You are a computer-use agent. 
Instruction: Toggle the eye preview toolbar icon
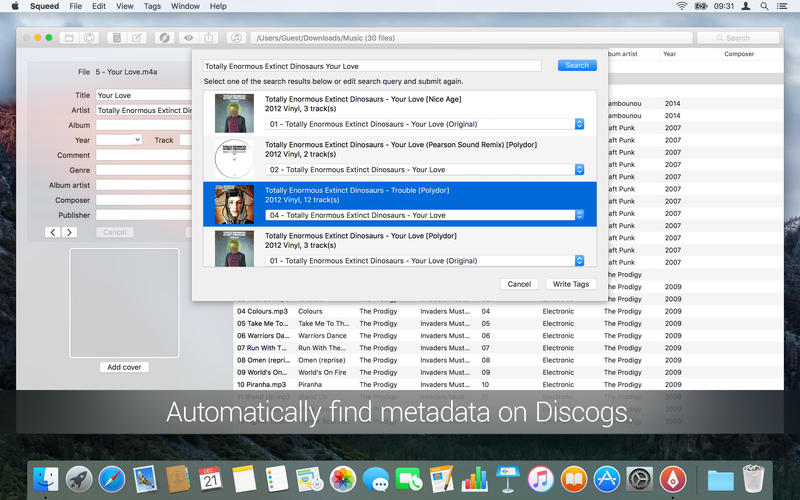coord(189,38)
